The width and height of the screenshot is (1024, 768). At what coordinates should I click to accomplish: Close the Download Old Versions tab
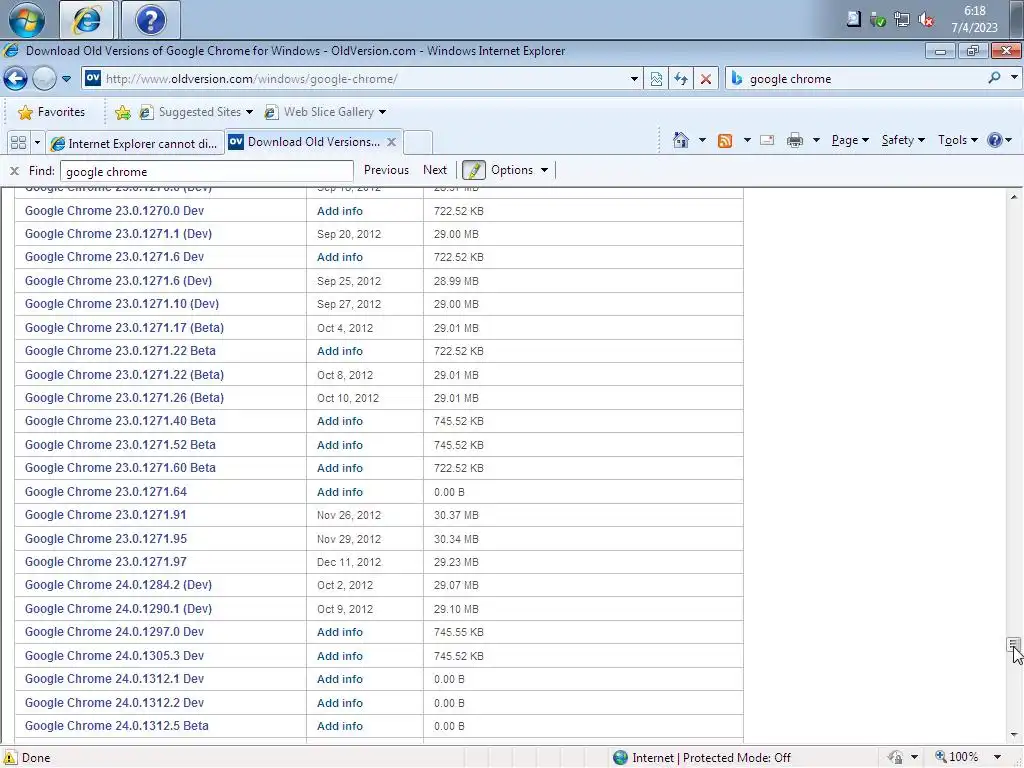click(x=391, y=142)
